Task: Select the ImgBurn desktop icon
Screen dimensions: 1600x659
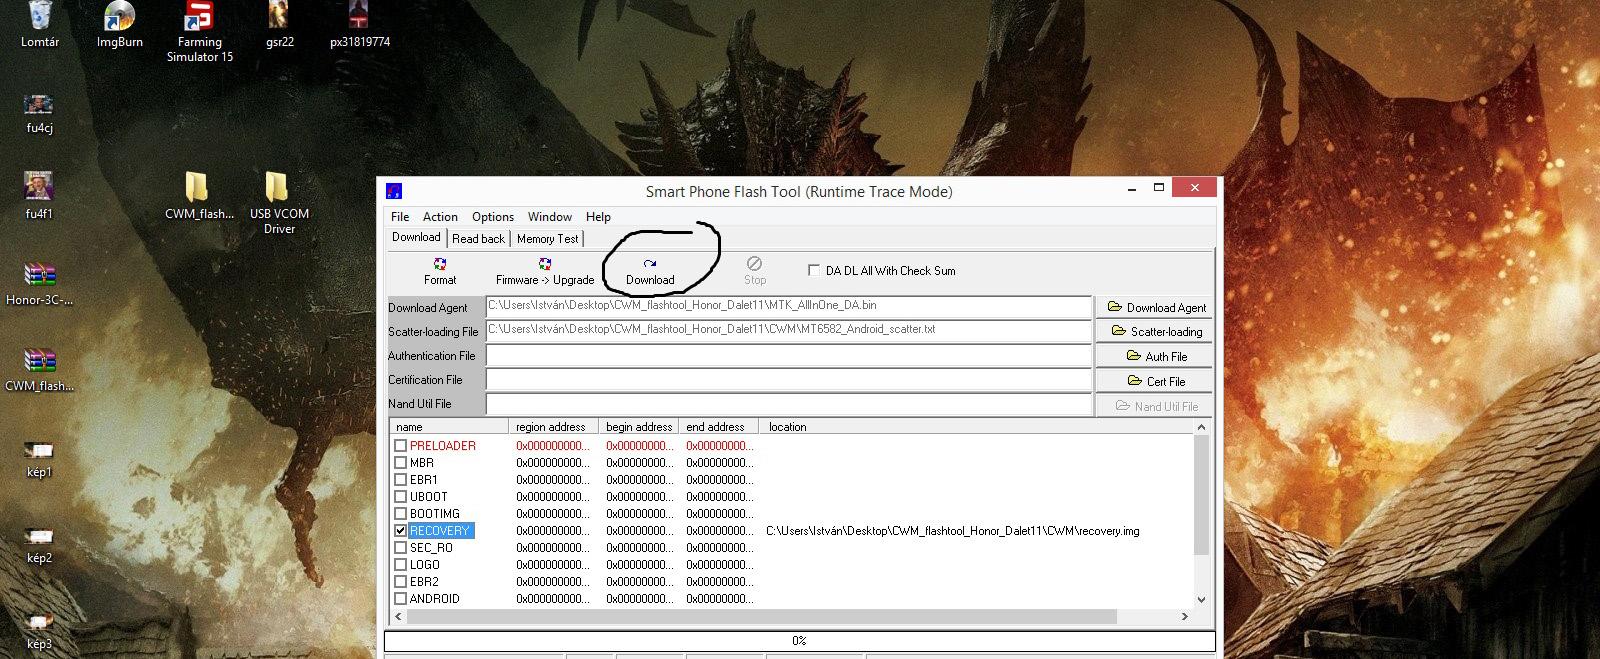Action: click(120, 25)
